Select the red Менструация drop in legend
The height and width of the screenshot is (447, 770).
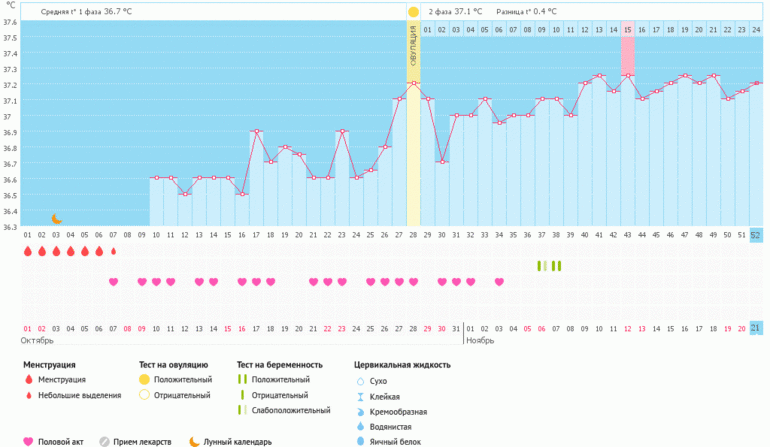28,380
